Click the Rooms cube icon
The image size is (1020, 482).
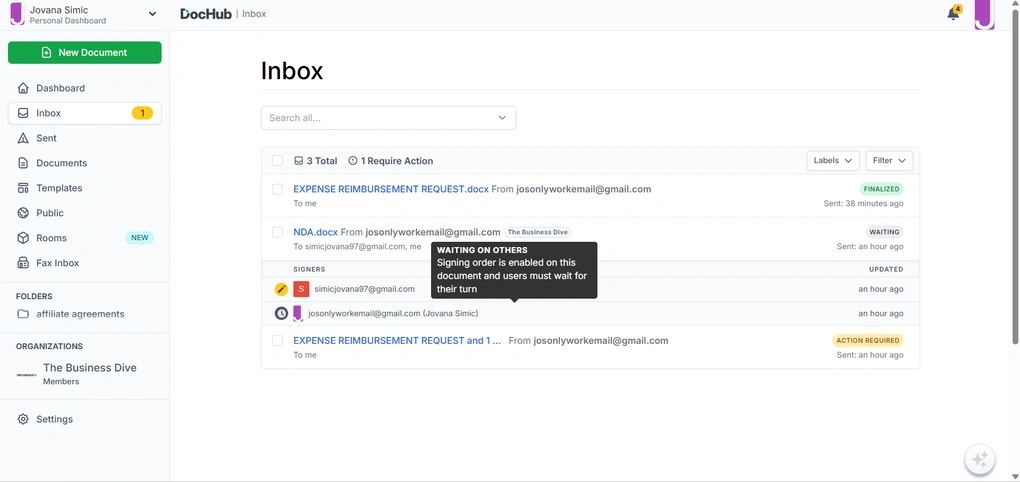click(23, 238)
